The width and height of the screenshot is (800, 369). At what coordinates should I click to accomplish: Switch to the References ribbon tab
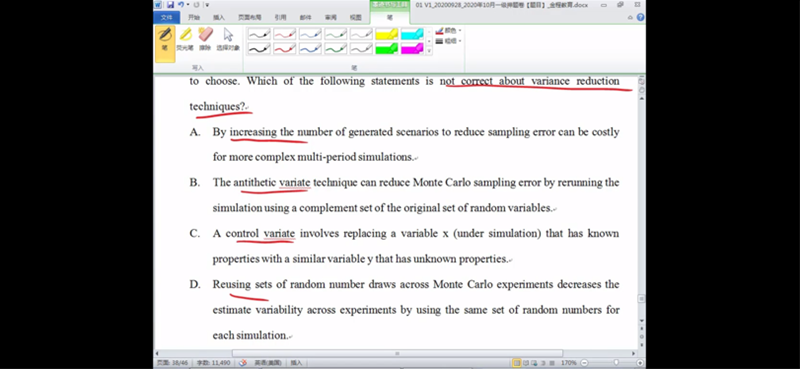280,17
